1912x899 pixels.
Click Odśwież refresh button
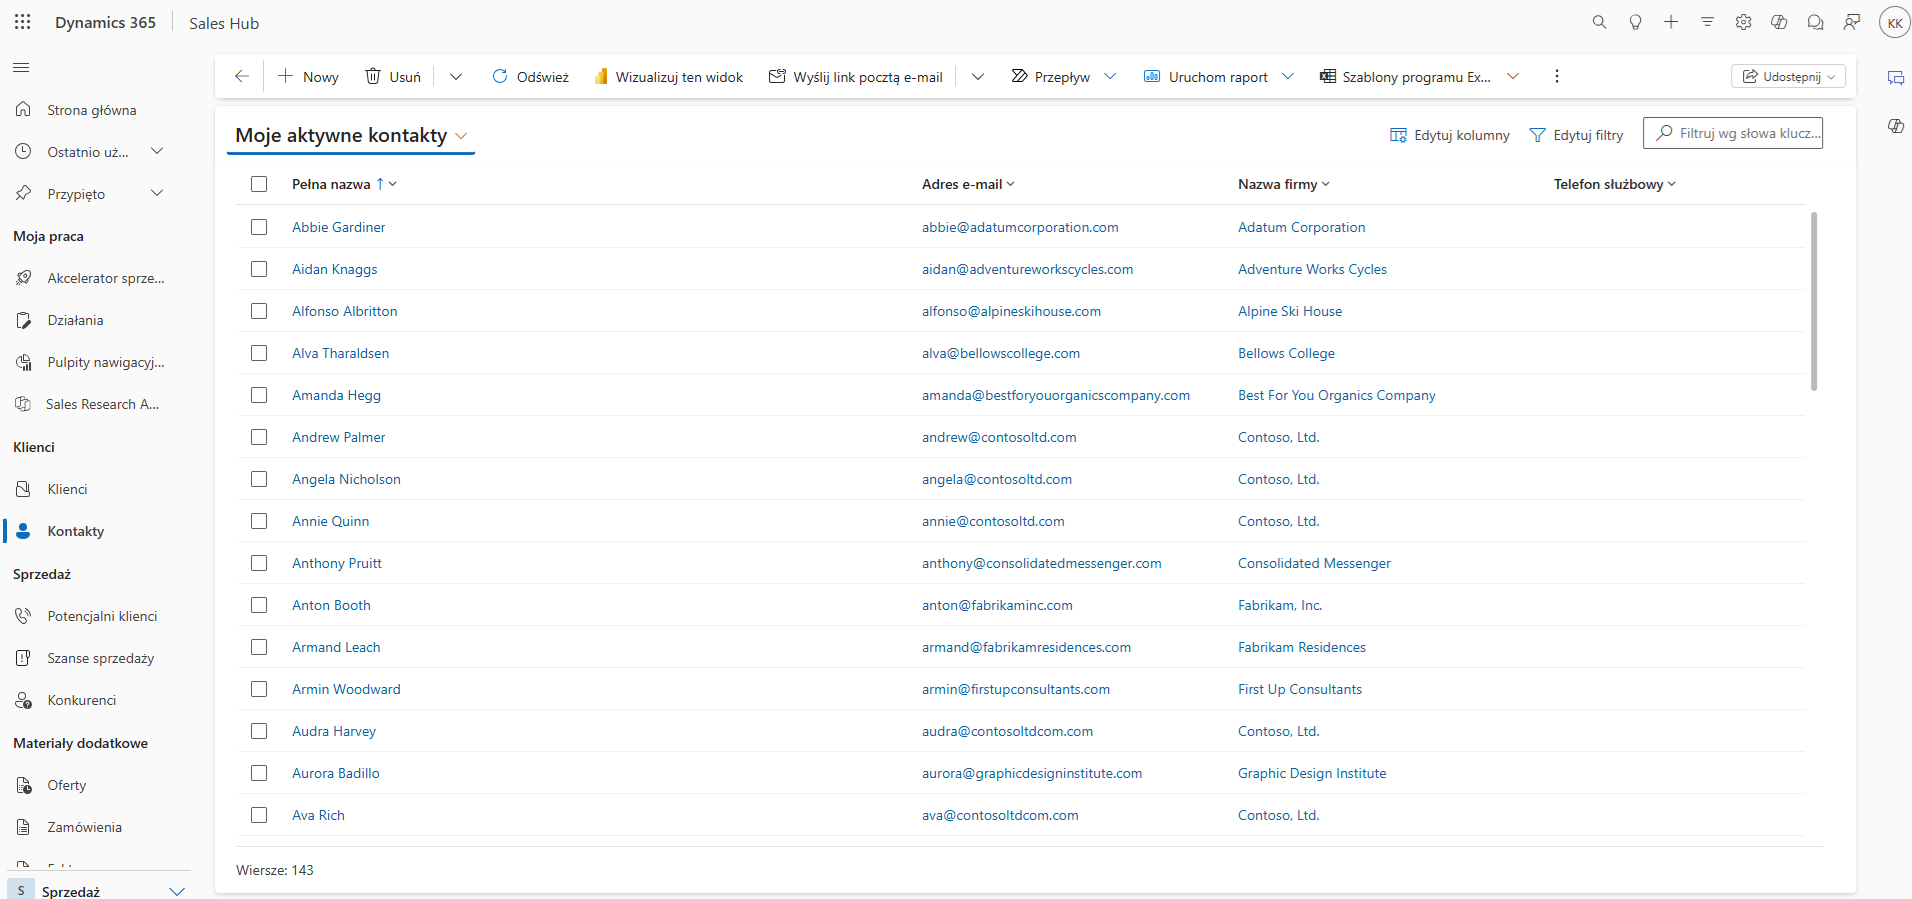pyautogui.click(x=531, y=76)
